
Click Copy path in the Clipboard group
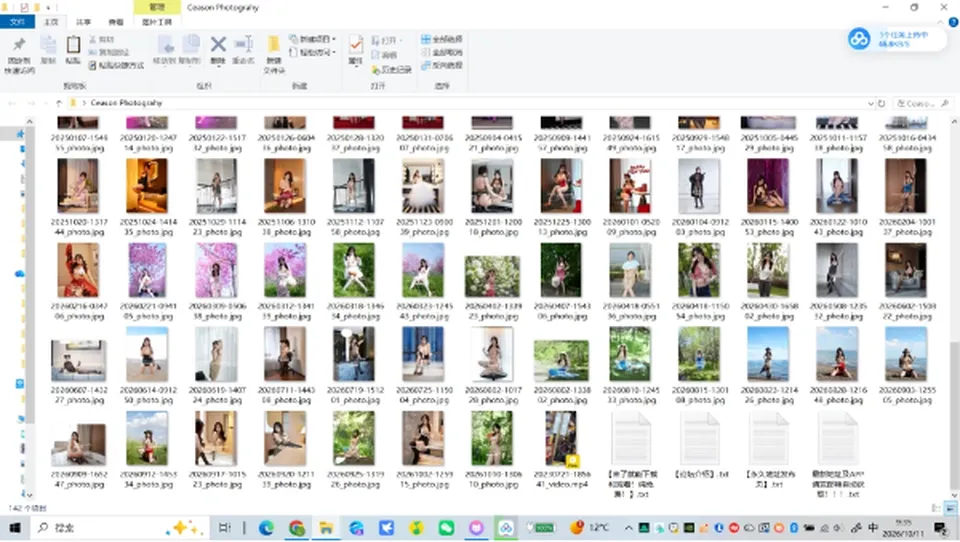pos(110,52)
